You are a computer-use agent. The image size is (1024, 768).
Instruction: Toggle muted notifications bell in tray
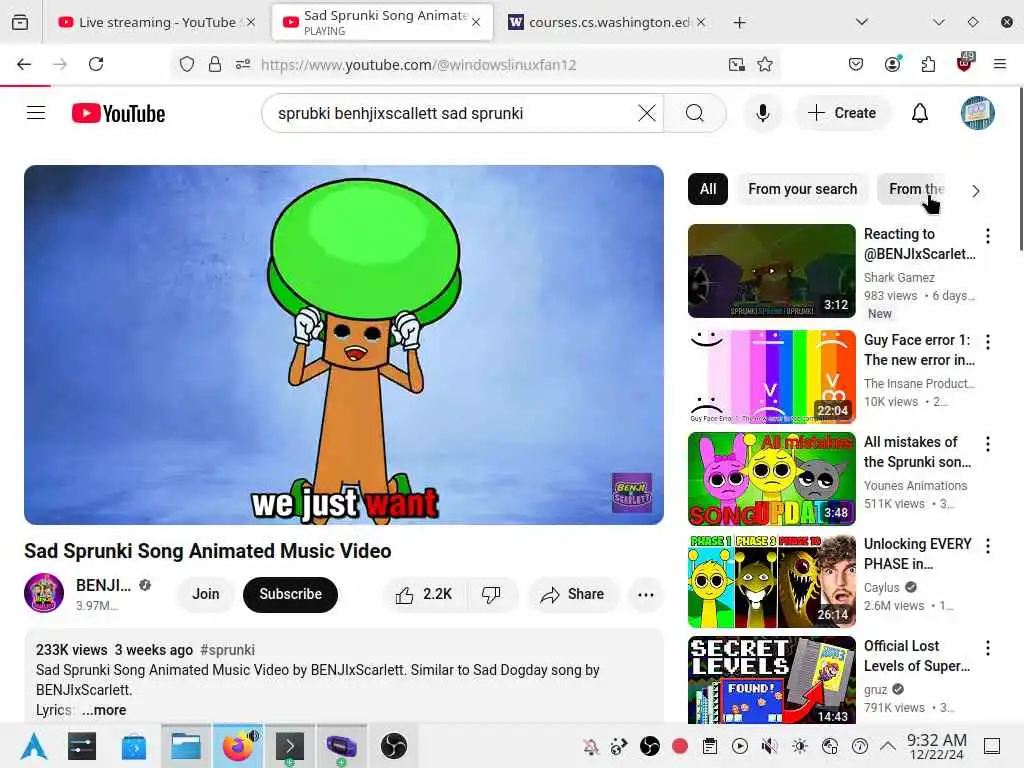(x=591, y=746)
